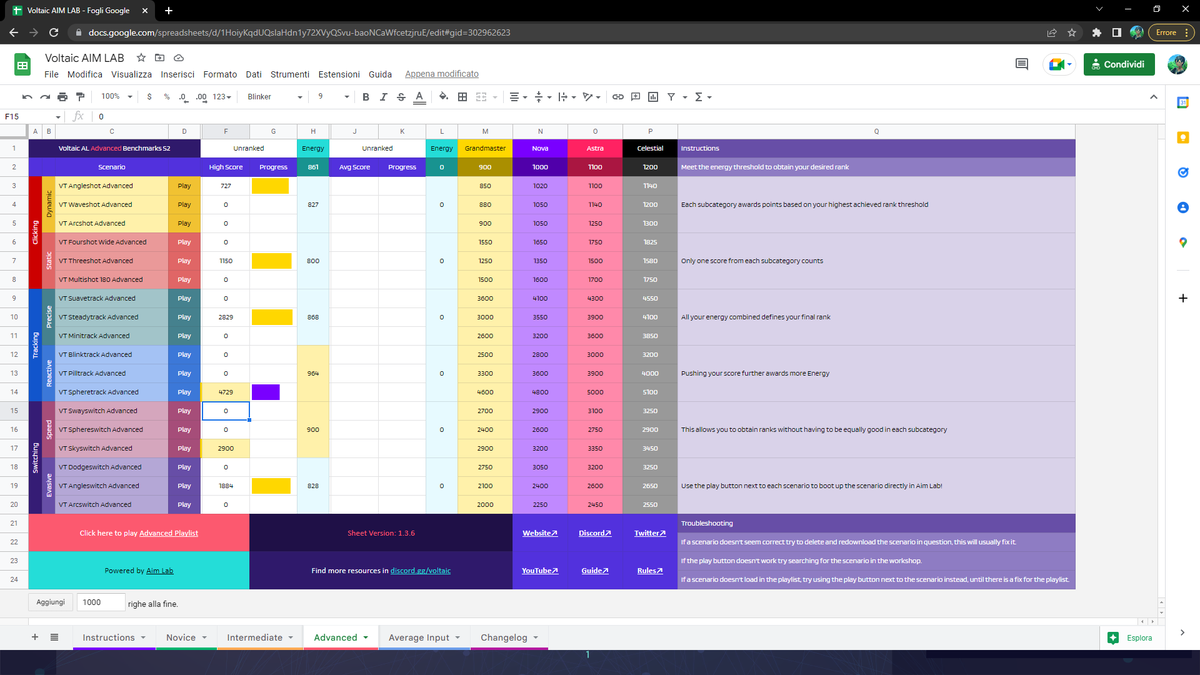Check cloud save status icon

tap(179, 58)
